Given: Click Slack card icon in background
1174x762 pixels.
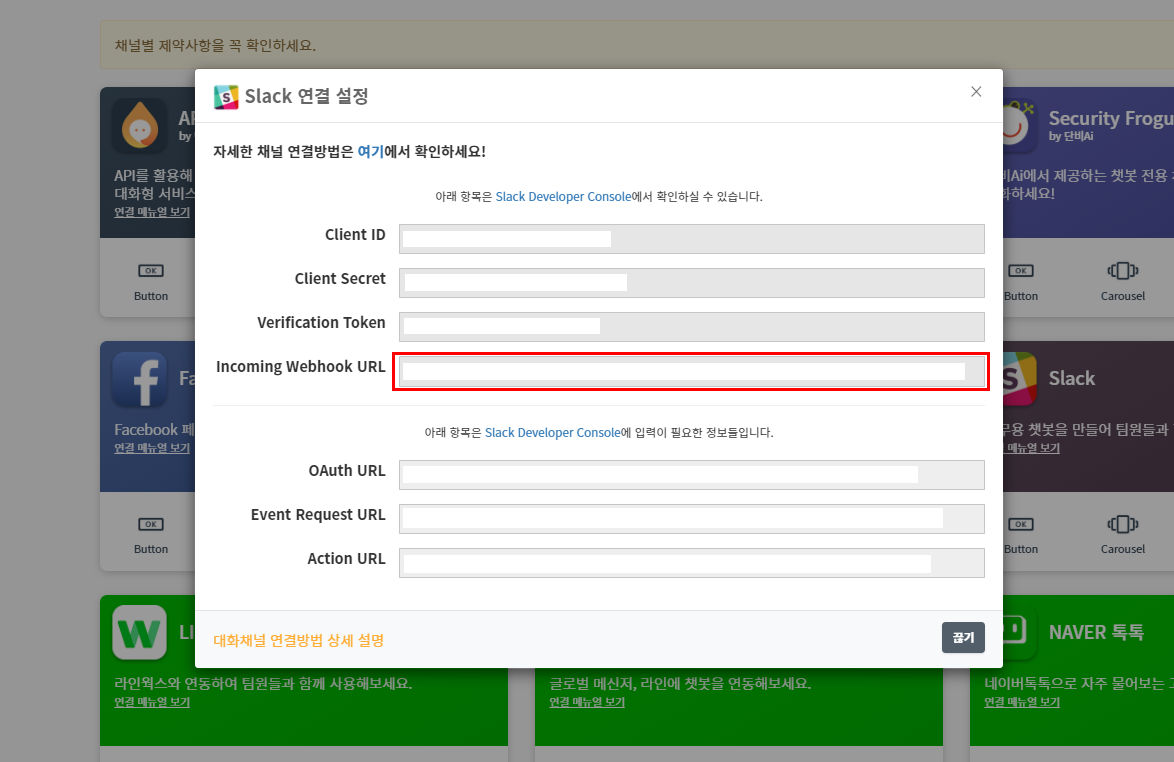Looking at the screenshot, I should (x=1020, y=380).
